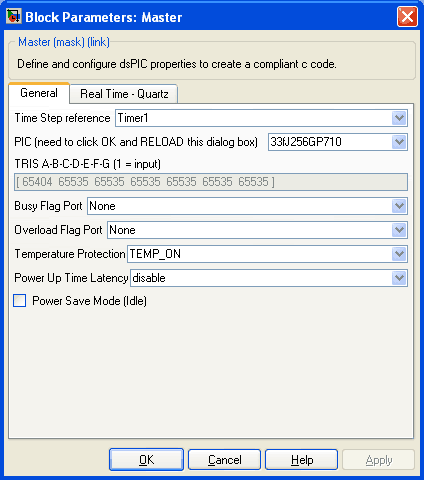Open the Time Step reference dropdown arrow
Viewport: 424px width, 480px height.
pos(399,118)
